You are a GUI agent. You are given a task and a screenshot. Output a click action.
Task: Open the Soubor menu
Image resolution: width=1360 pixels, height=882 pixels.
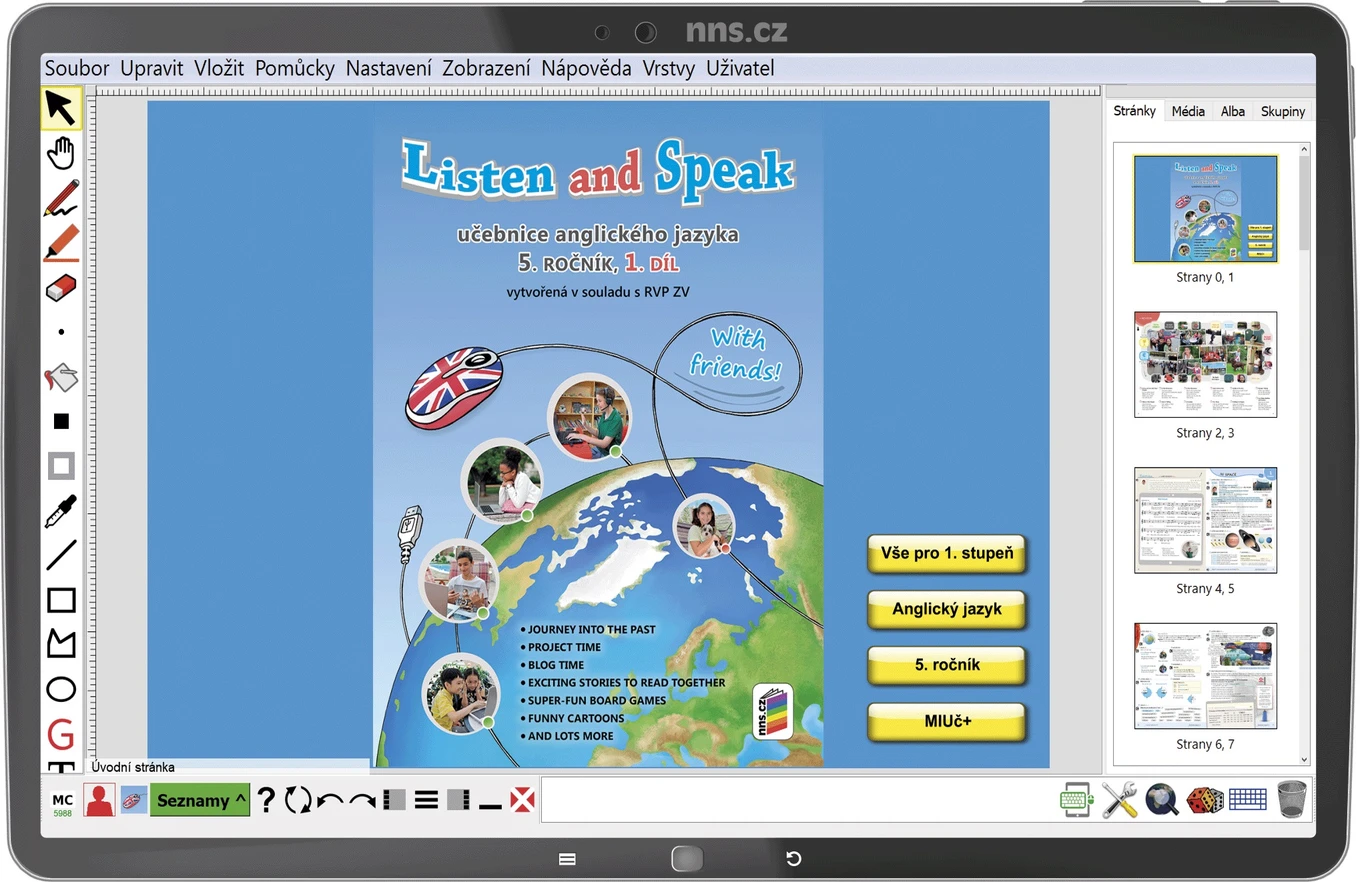tap(77, 69)
